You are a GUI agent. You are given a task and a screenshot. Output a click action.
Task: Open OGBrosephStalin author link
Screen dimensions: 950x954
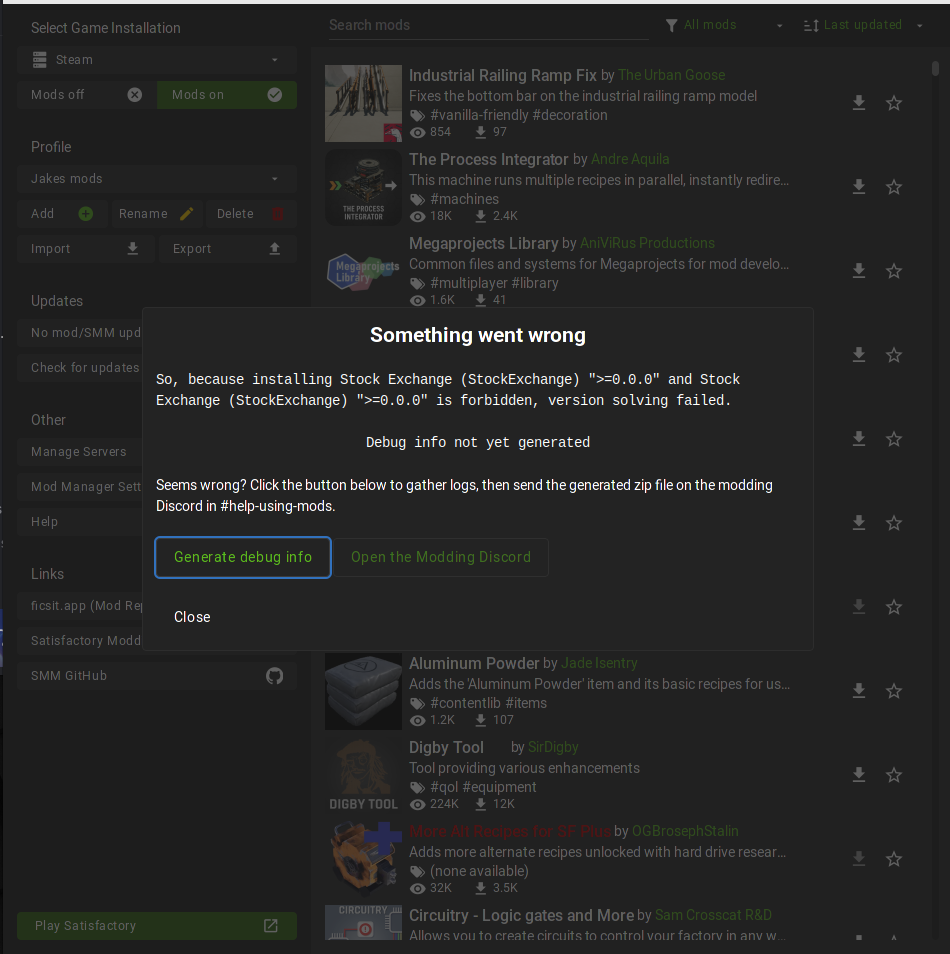point(685,831)
